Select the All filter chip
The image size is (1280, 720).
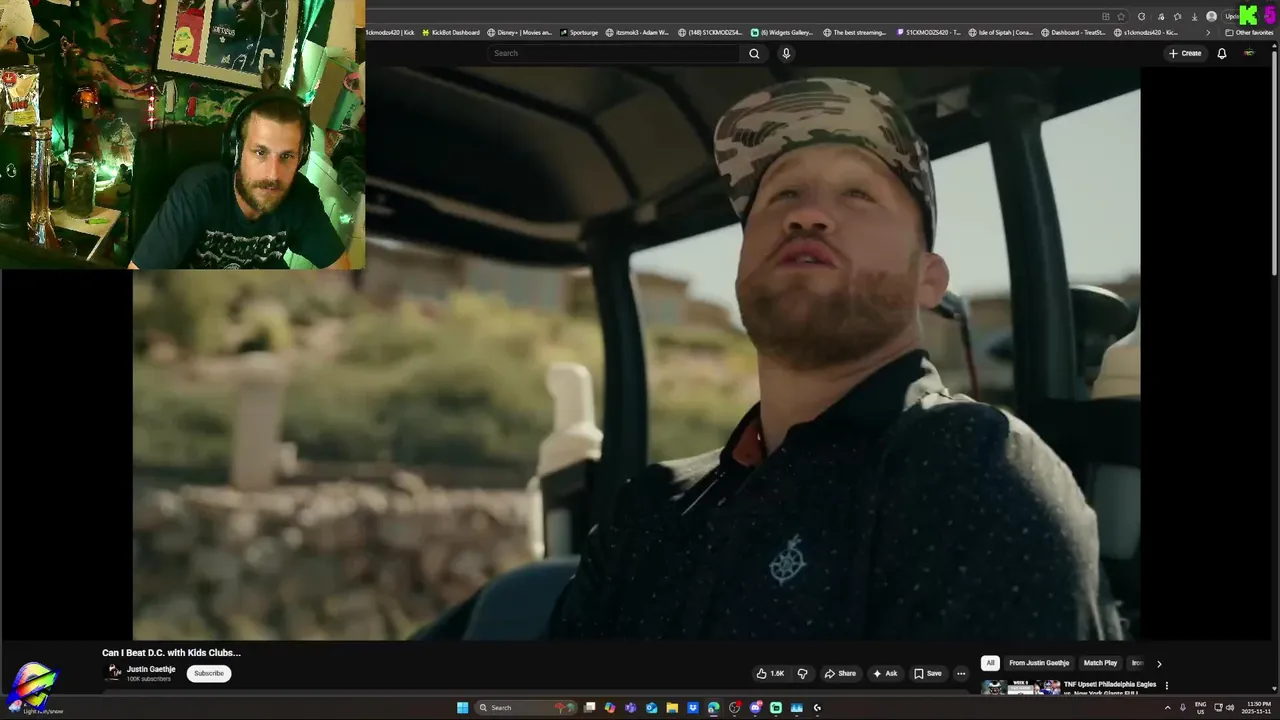pos(990,663)
